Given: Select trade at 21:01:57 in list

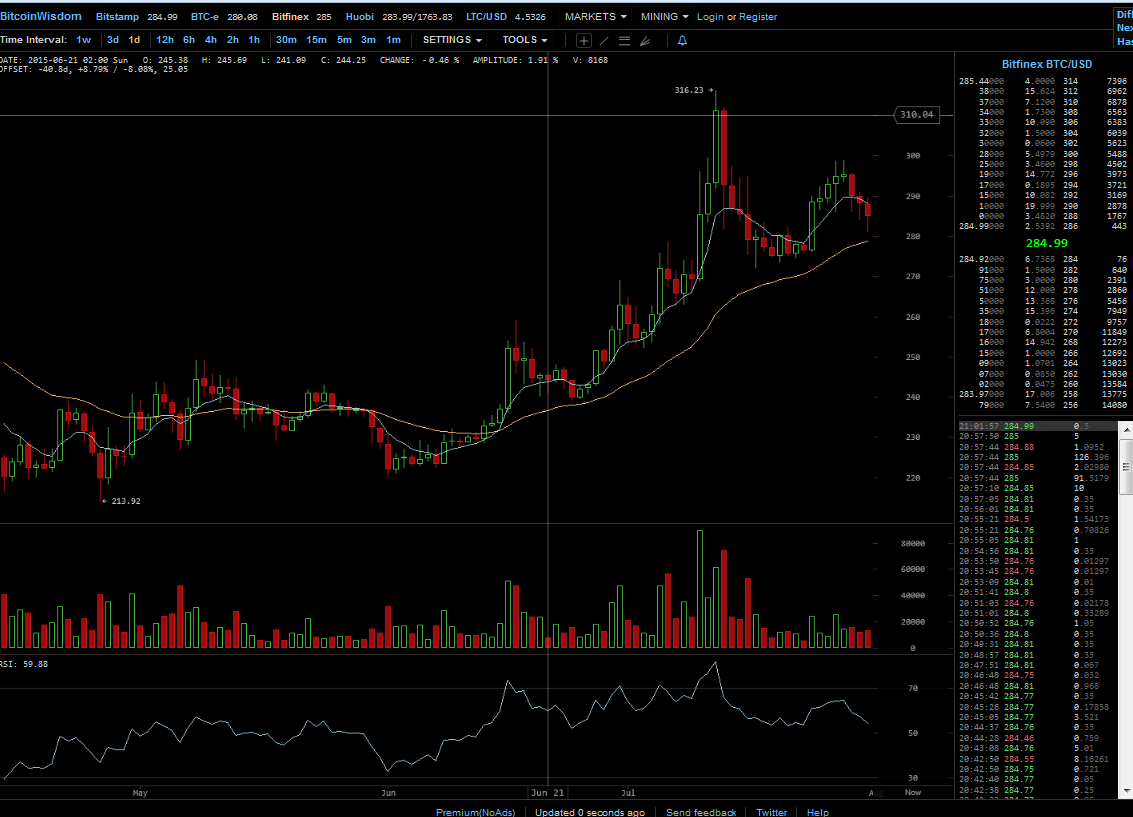Looking at the screenshot, I should [x=1038, y=426].
